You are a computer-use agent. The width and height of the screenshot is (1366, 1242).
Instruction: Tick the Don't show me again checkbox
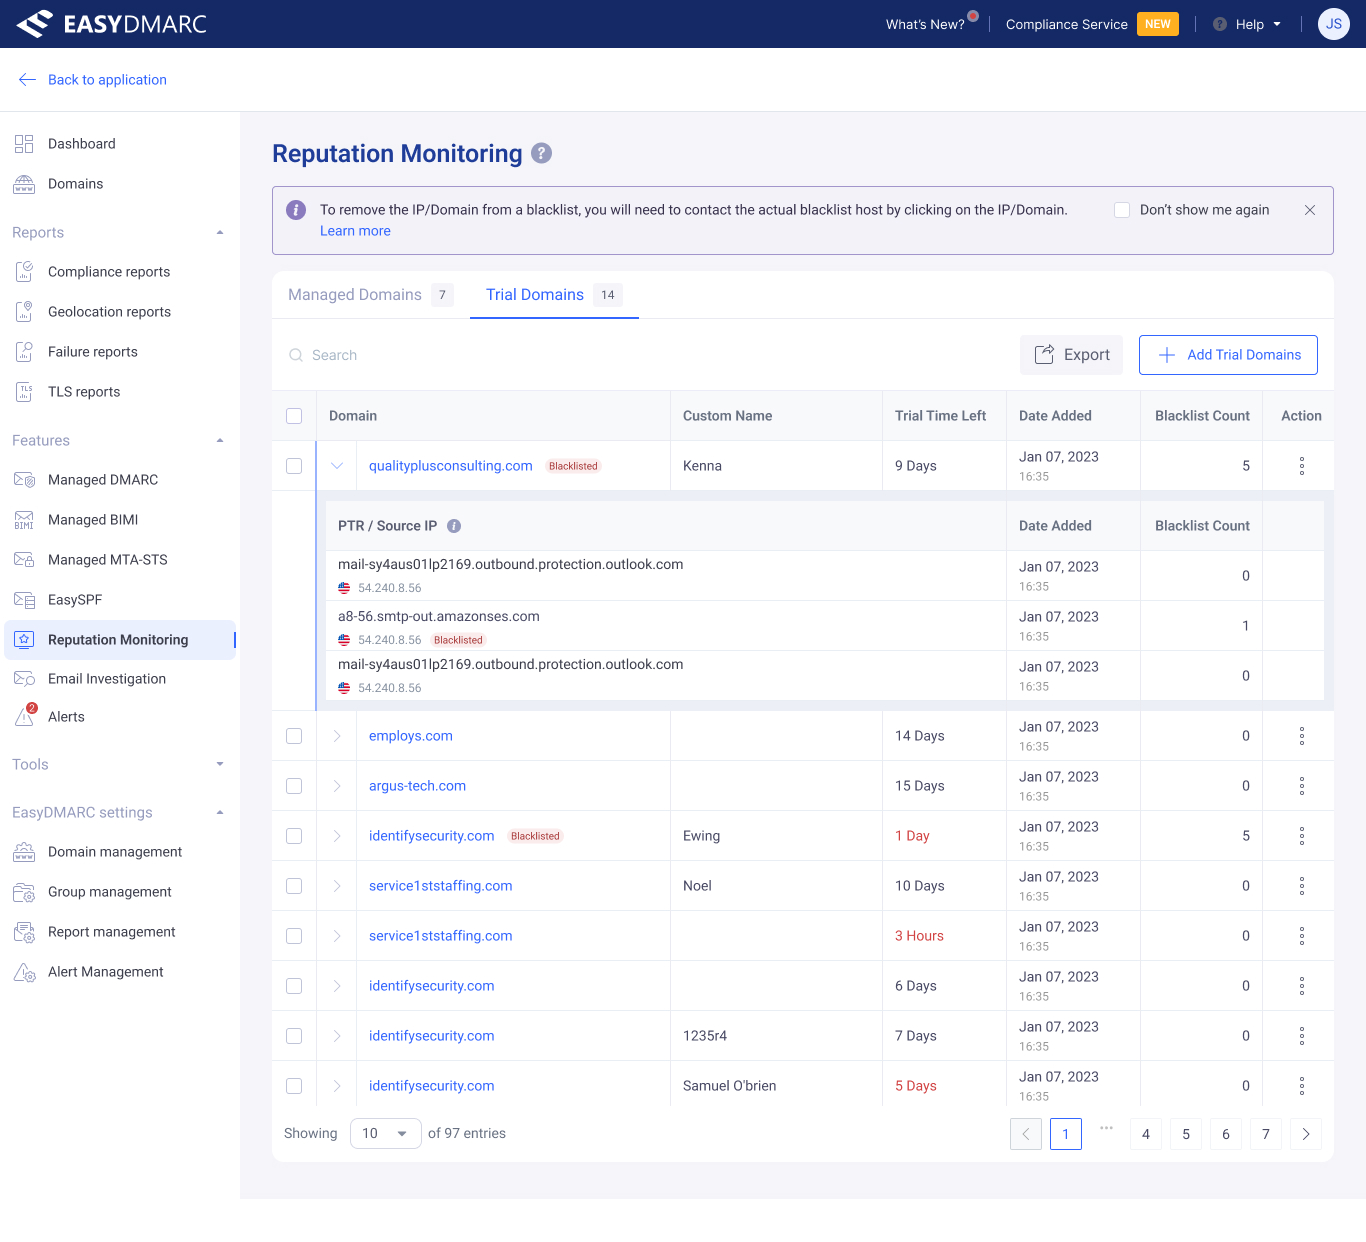pyautogui.click(x=1122, y=210)
